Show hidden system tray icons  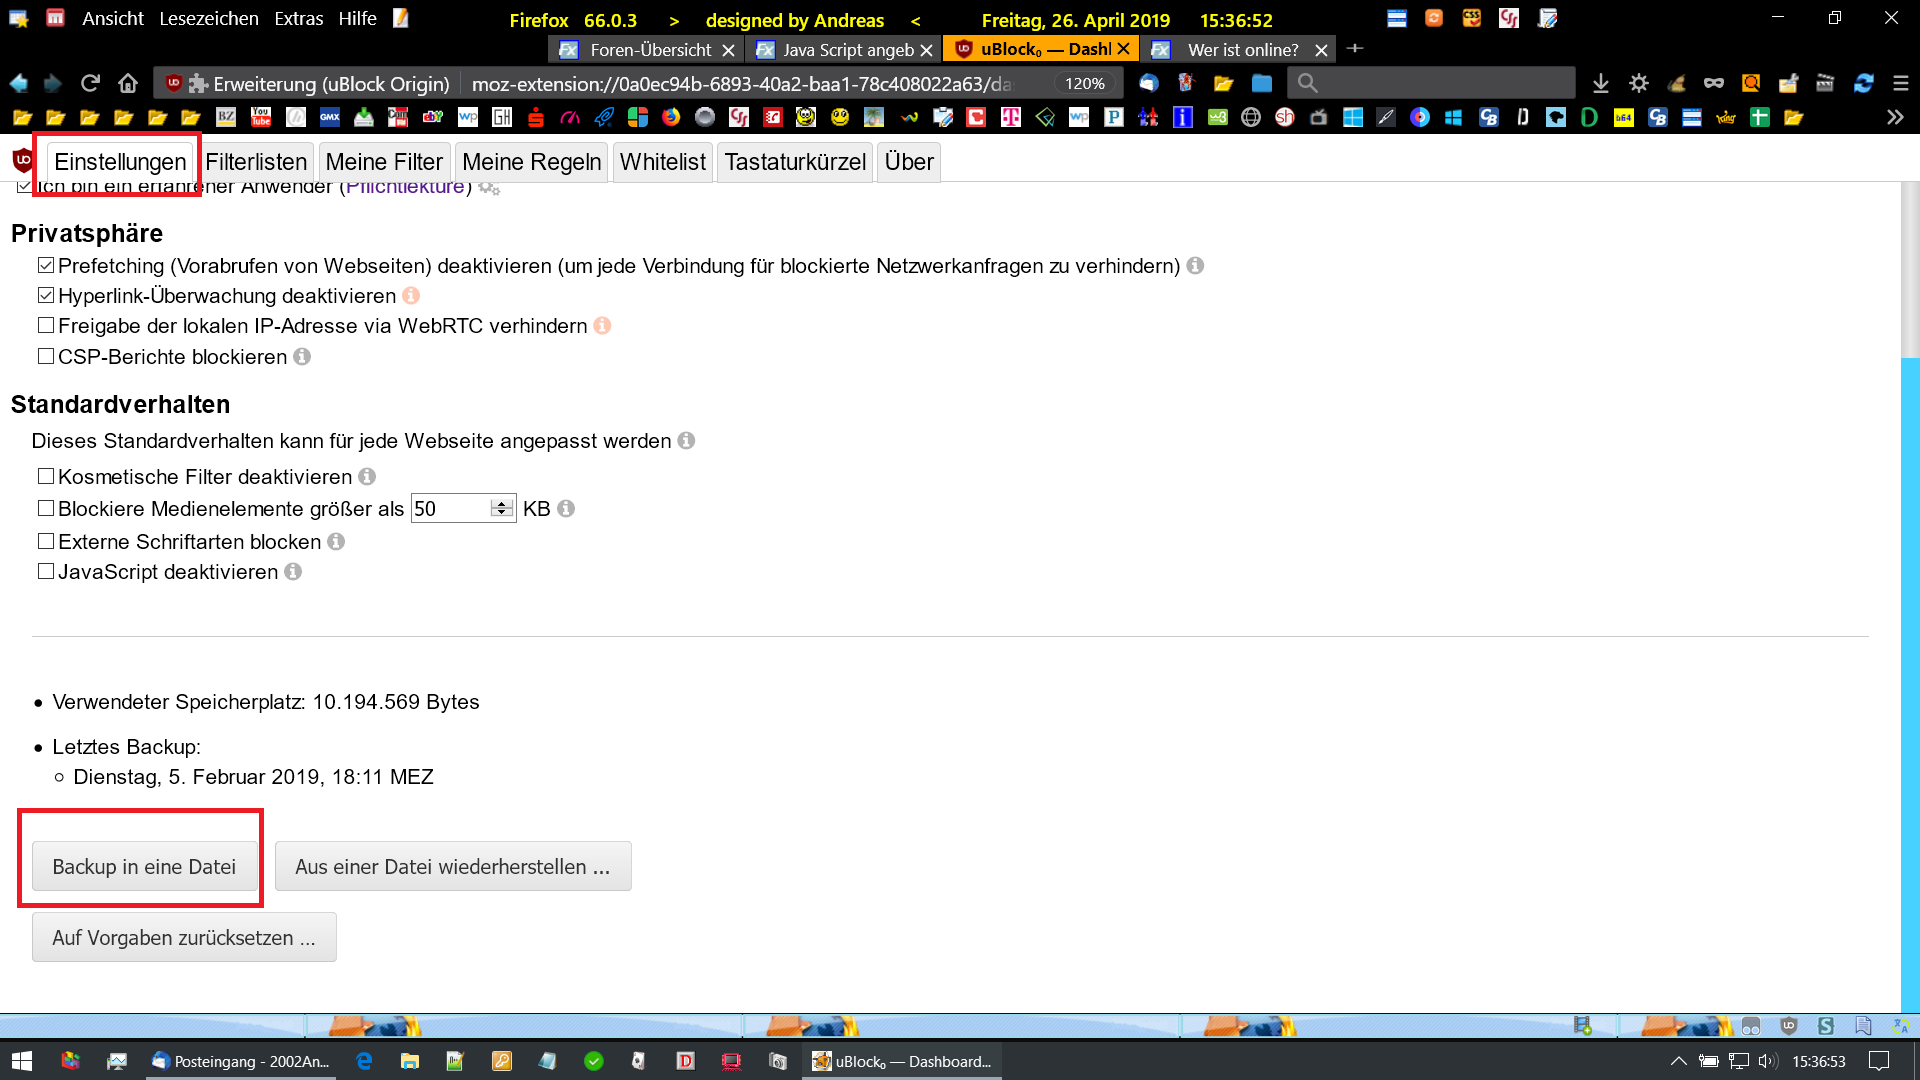(x=1678, y=1061)
